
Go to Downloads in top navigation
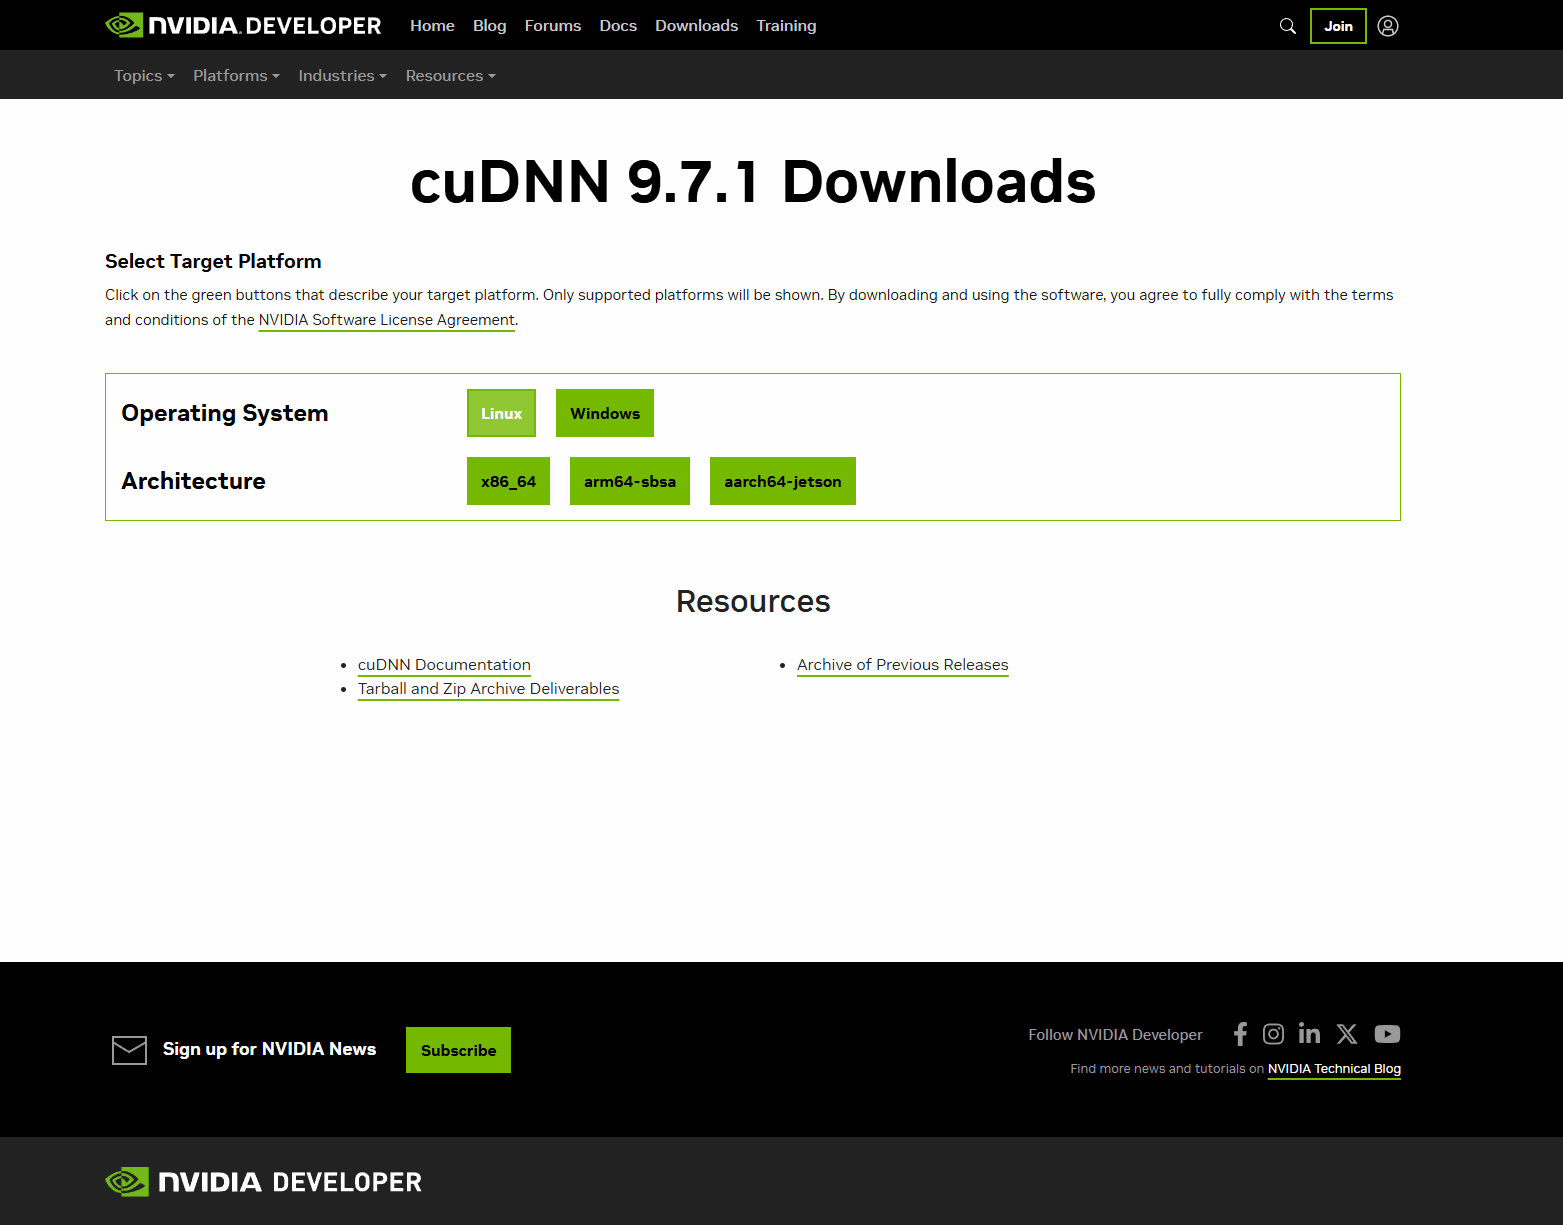696,26
